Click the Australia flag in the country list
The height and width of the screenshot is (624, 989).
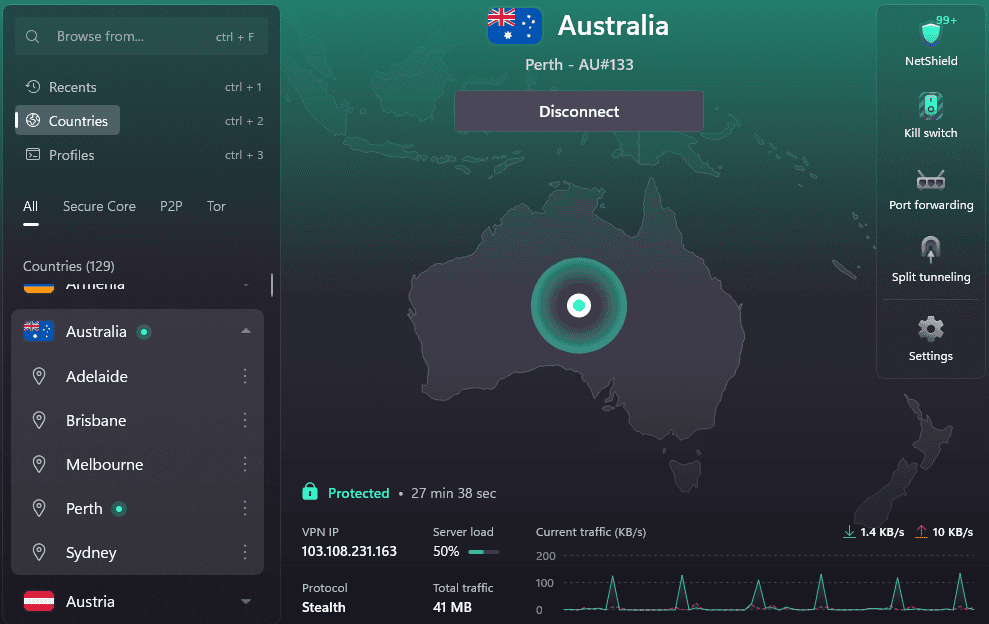tap(39, 331)
